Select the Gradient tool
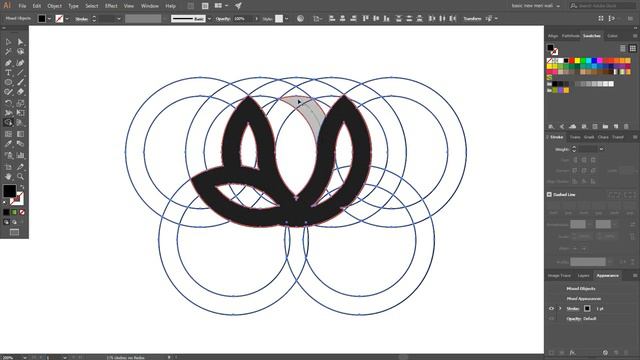 point(20,134)
